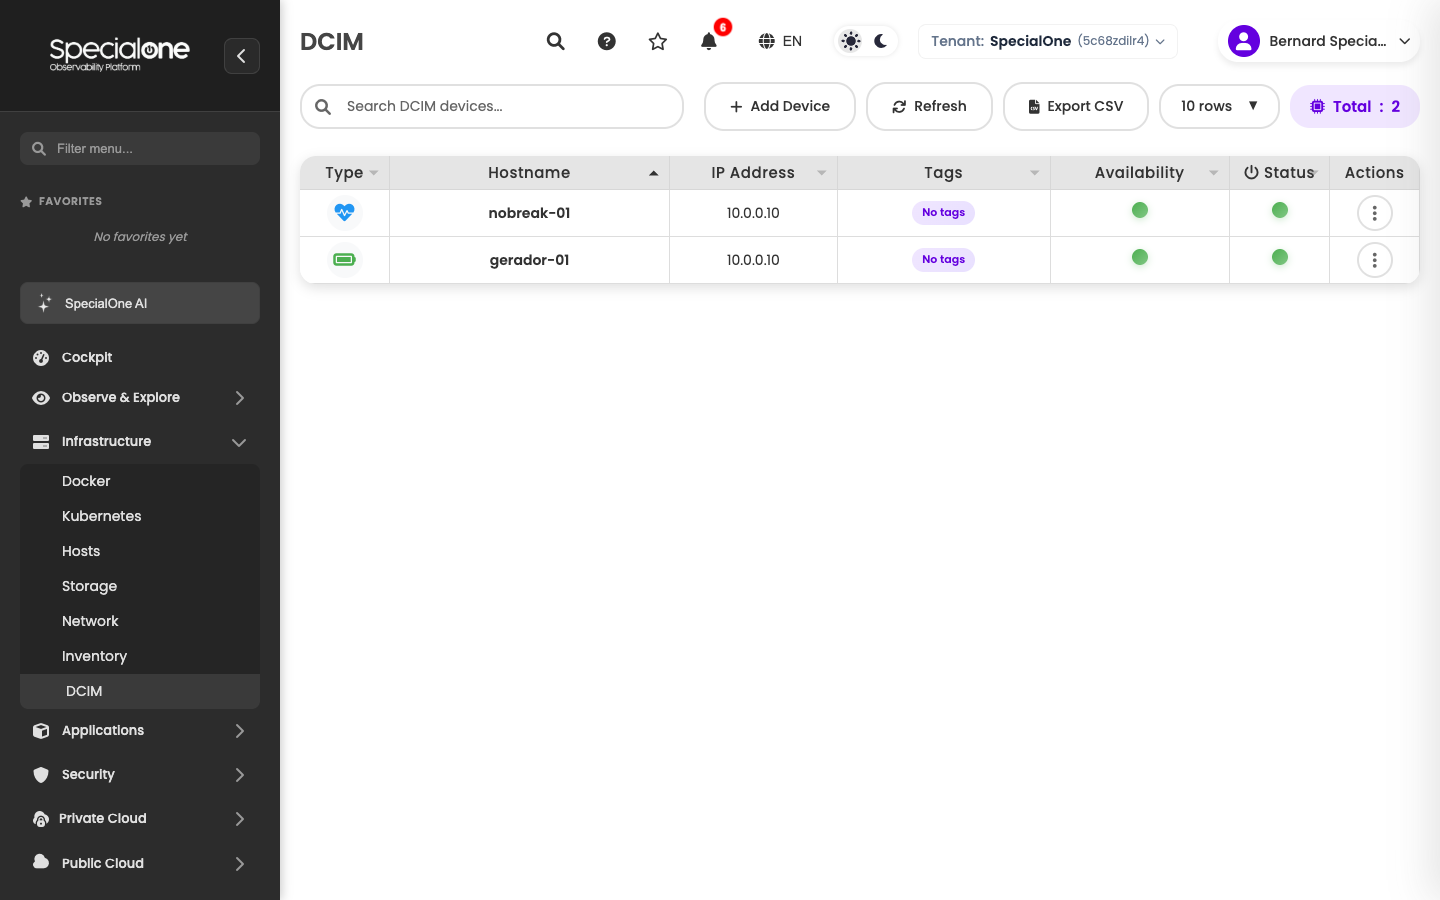1440x900 pixels.
Task: Open Kubernetes submenu item
Action: (x=140, y=516)
